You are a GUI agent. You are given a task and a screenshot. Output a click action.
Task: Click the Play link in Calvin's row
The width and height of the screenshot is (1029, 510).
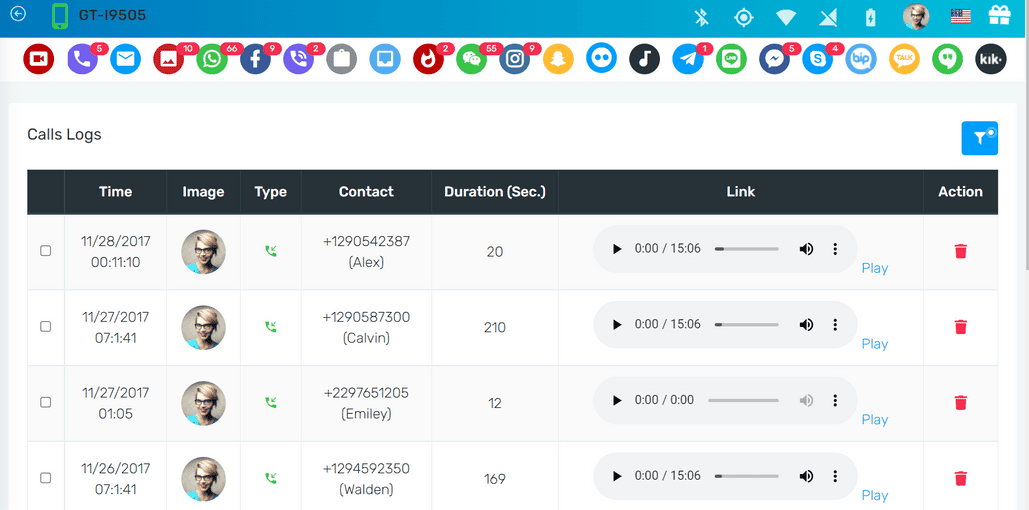(x=875, y=343)
